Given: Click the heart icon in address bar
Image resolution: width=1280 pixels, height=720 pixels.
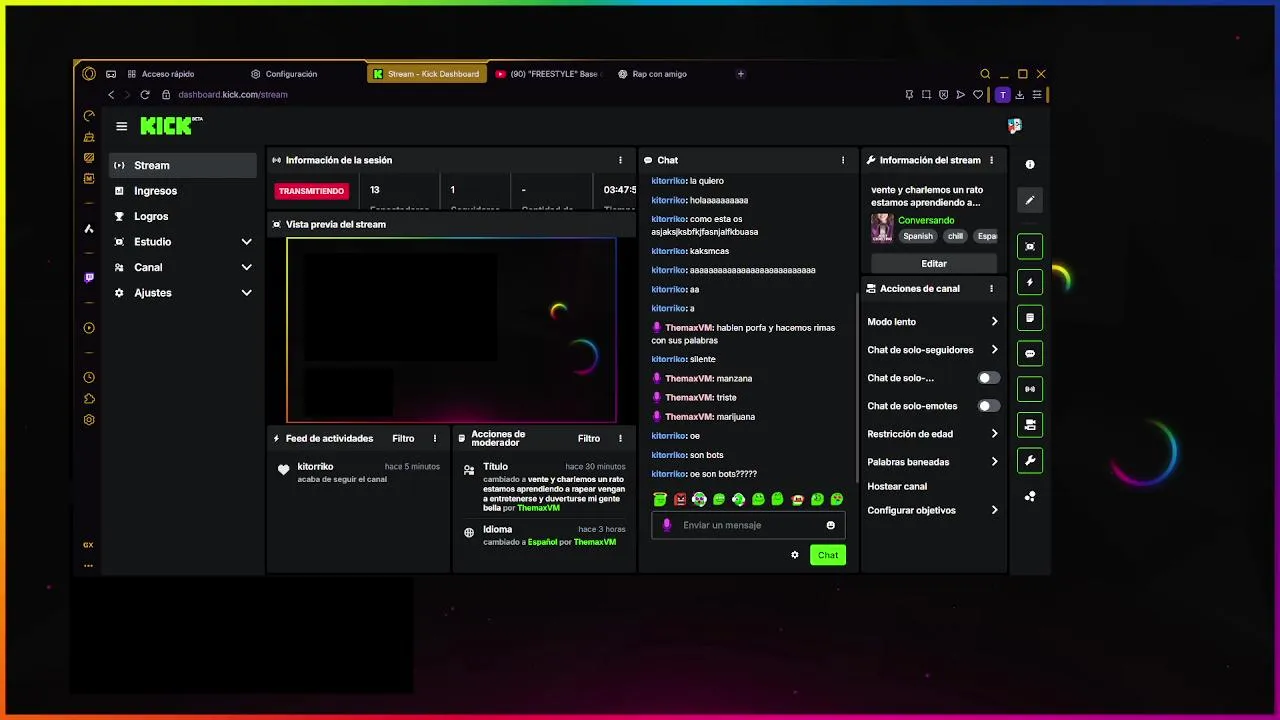Looking at the screenshot, I should (978, 95).
